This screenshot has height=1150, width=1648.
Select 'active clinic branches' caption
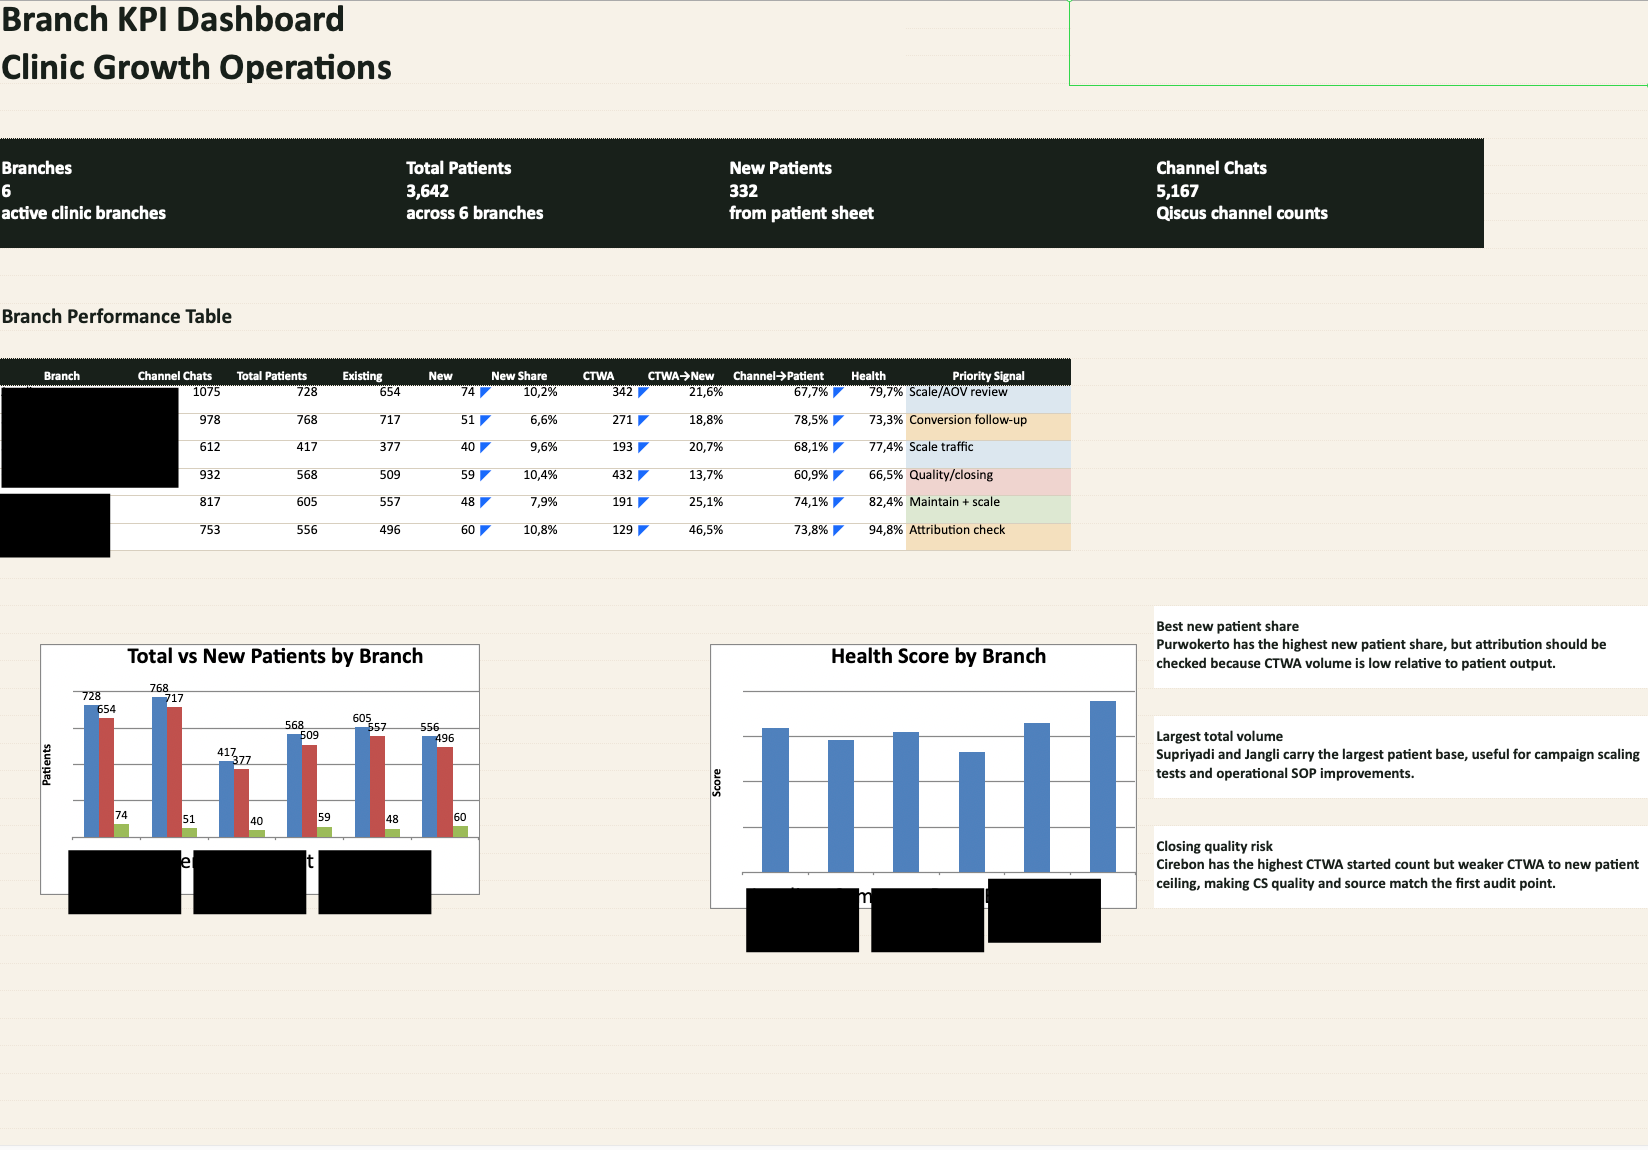84,213
